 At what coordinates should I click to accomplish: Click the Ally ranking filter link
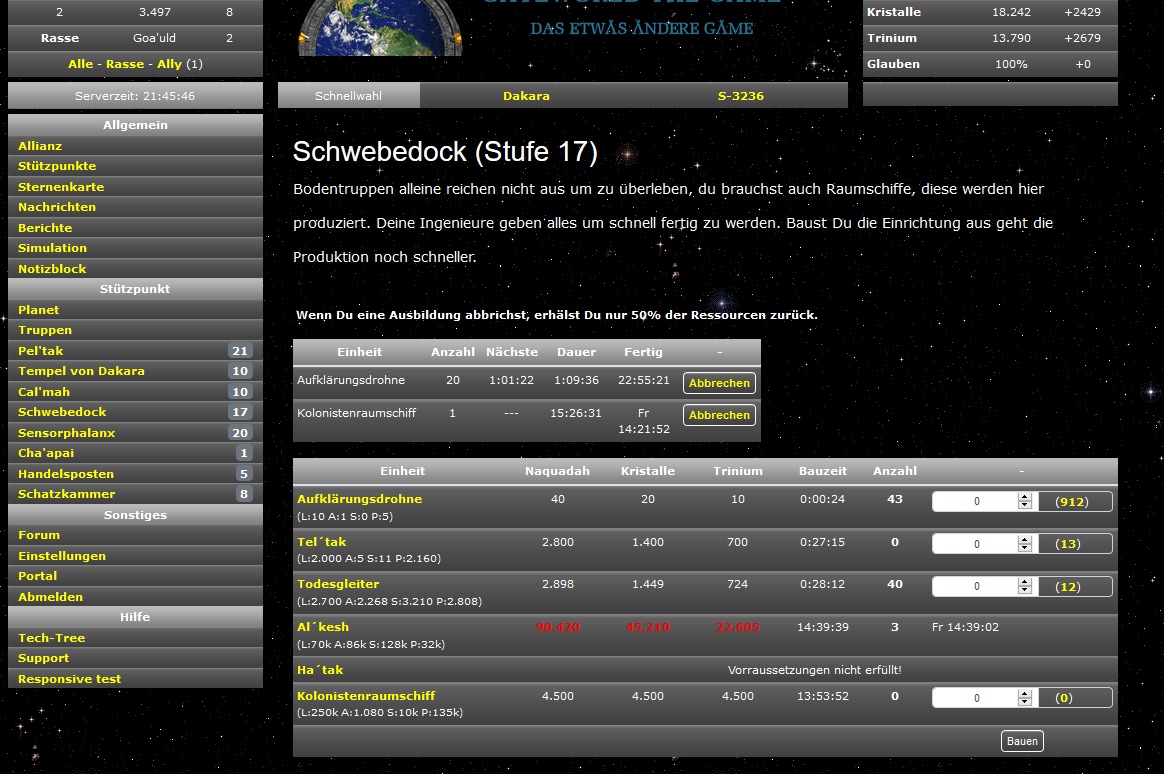(169, 64)
